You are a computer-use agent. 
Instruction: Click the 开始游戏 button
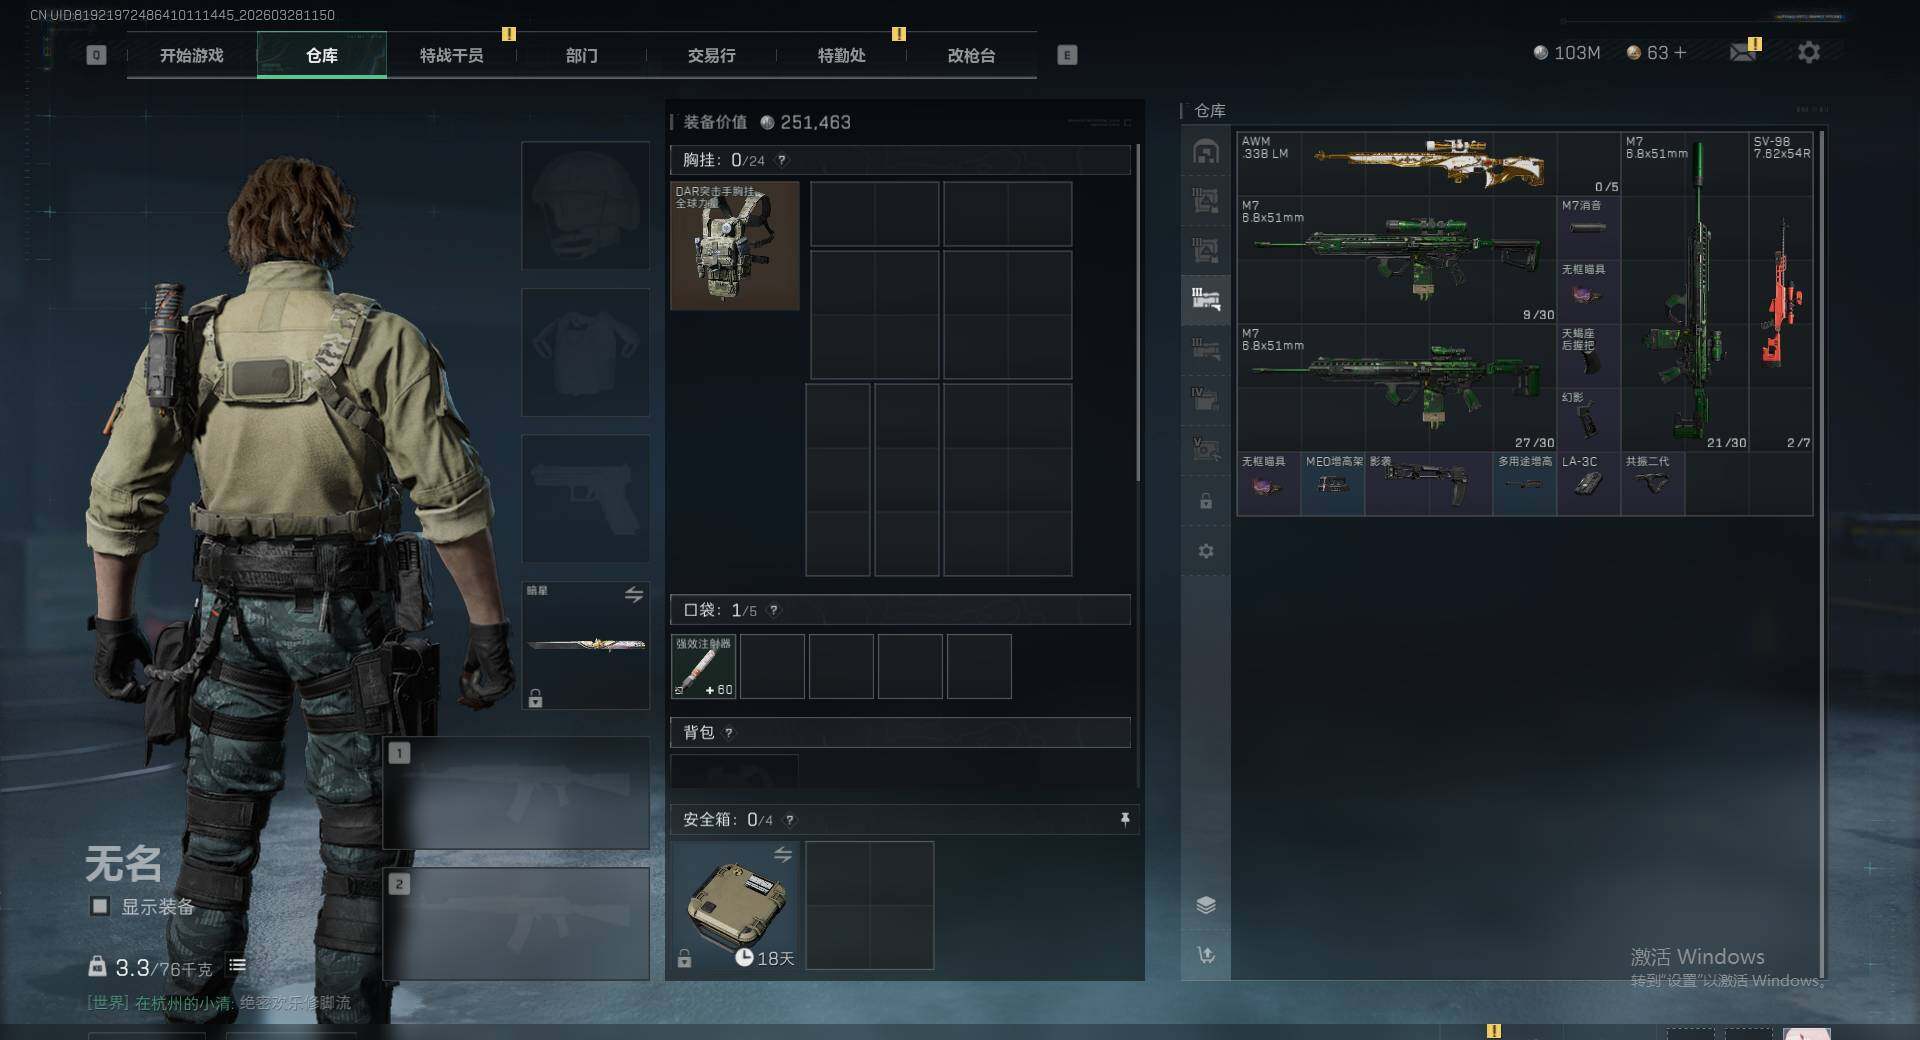click(x=192, y=56)
